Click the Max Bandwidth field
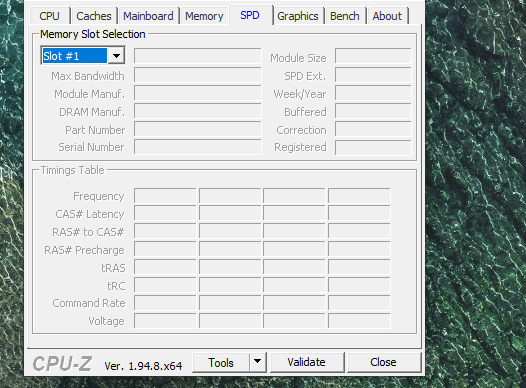526x388 pixels. pos(198,75)
